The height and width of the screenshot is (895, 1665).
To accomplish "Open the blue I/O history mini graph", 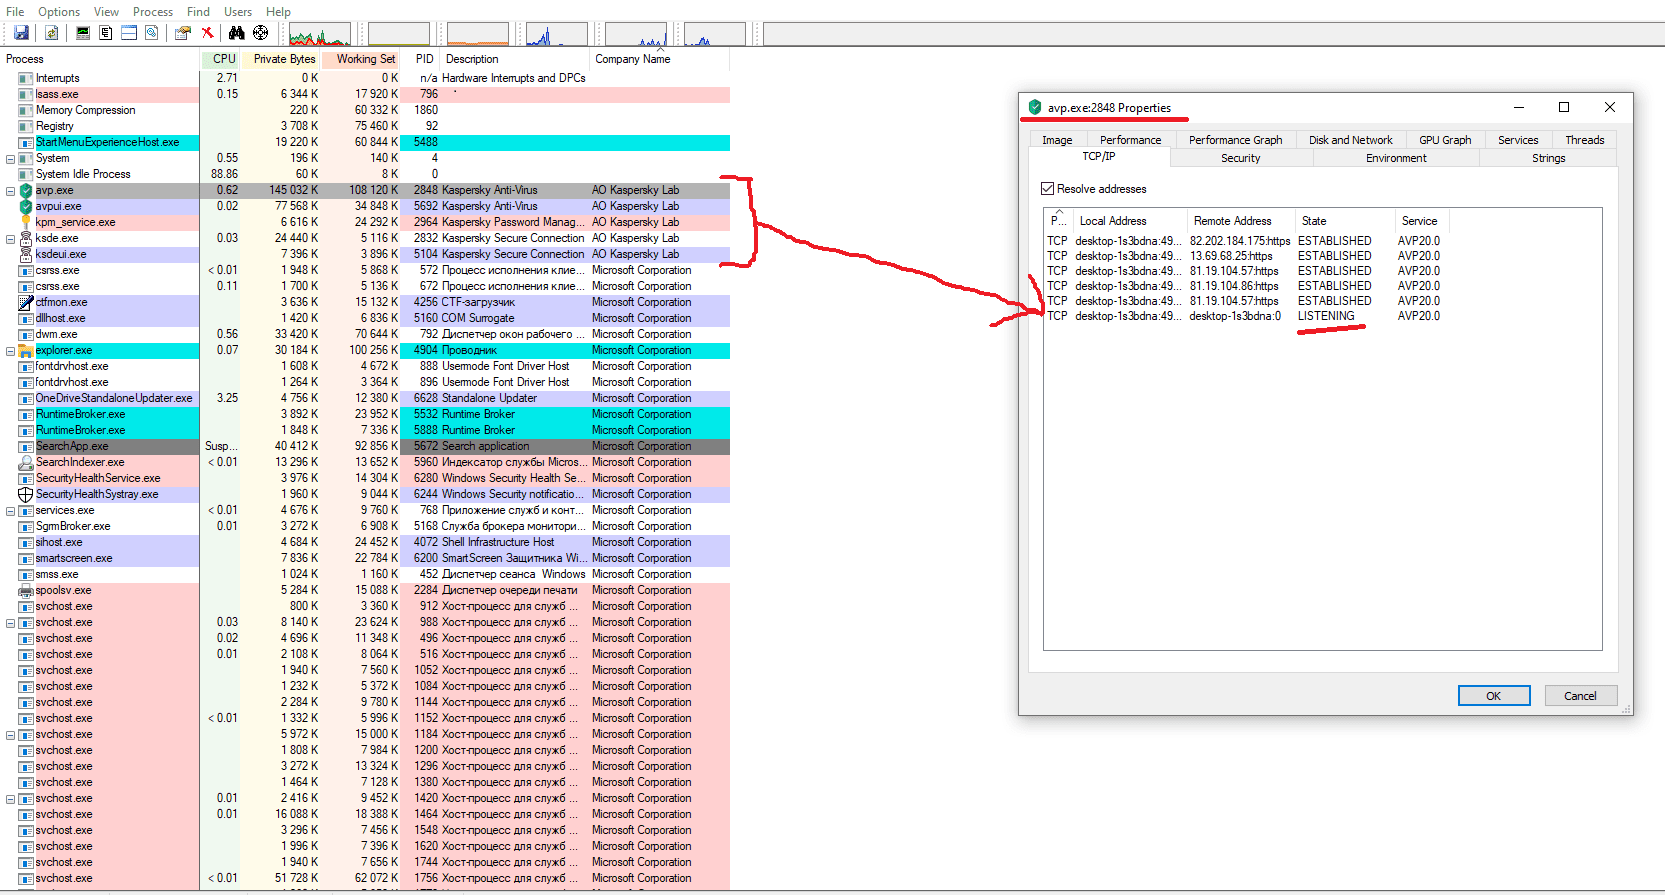I will [x=556, y=35].
